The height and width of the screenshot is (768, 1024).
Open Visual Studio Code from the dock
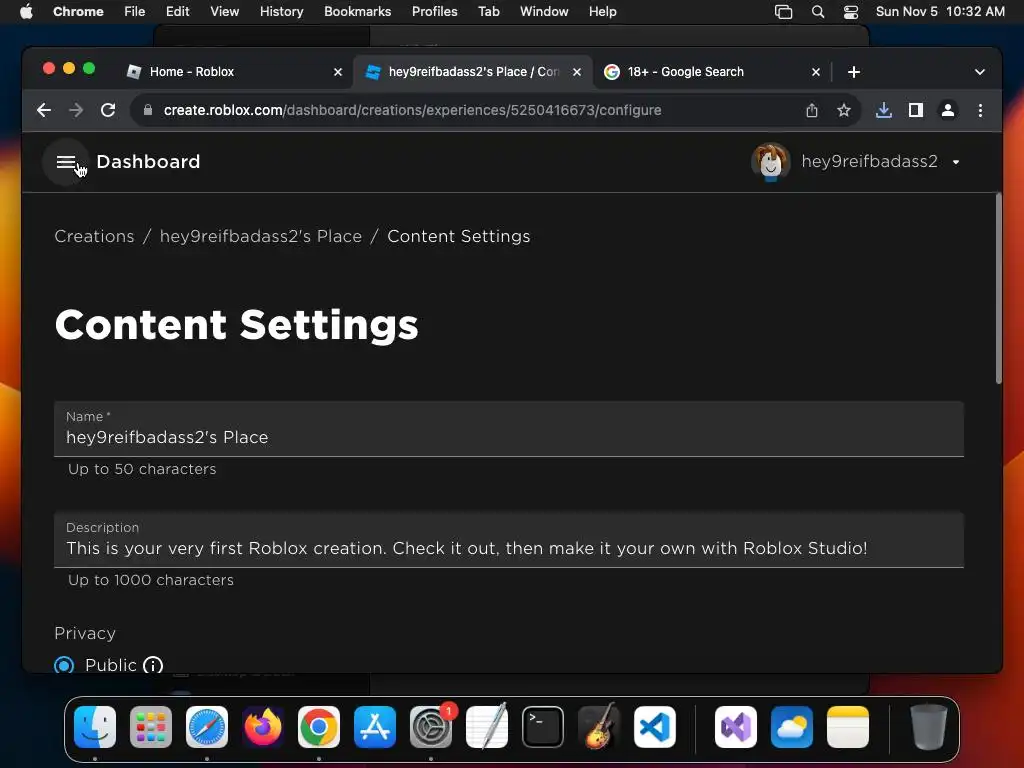click(655, 727)
